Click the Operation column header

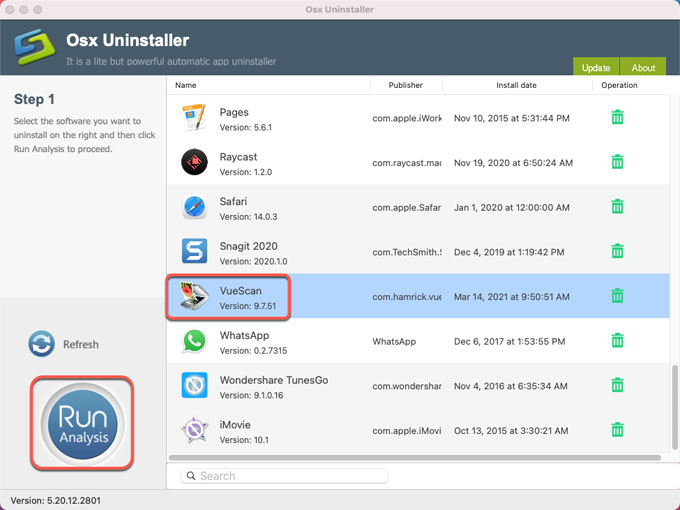pos(619,85)
